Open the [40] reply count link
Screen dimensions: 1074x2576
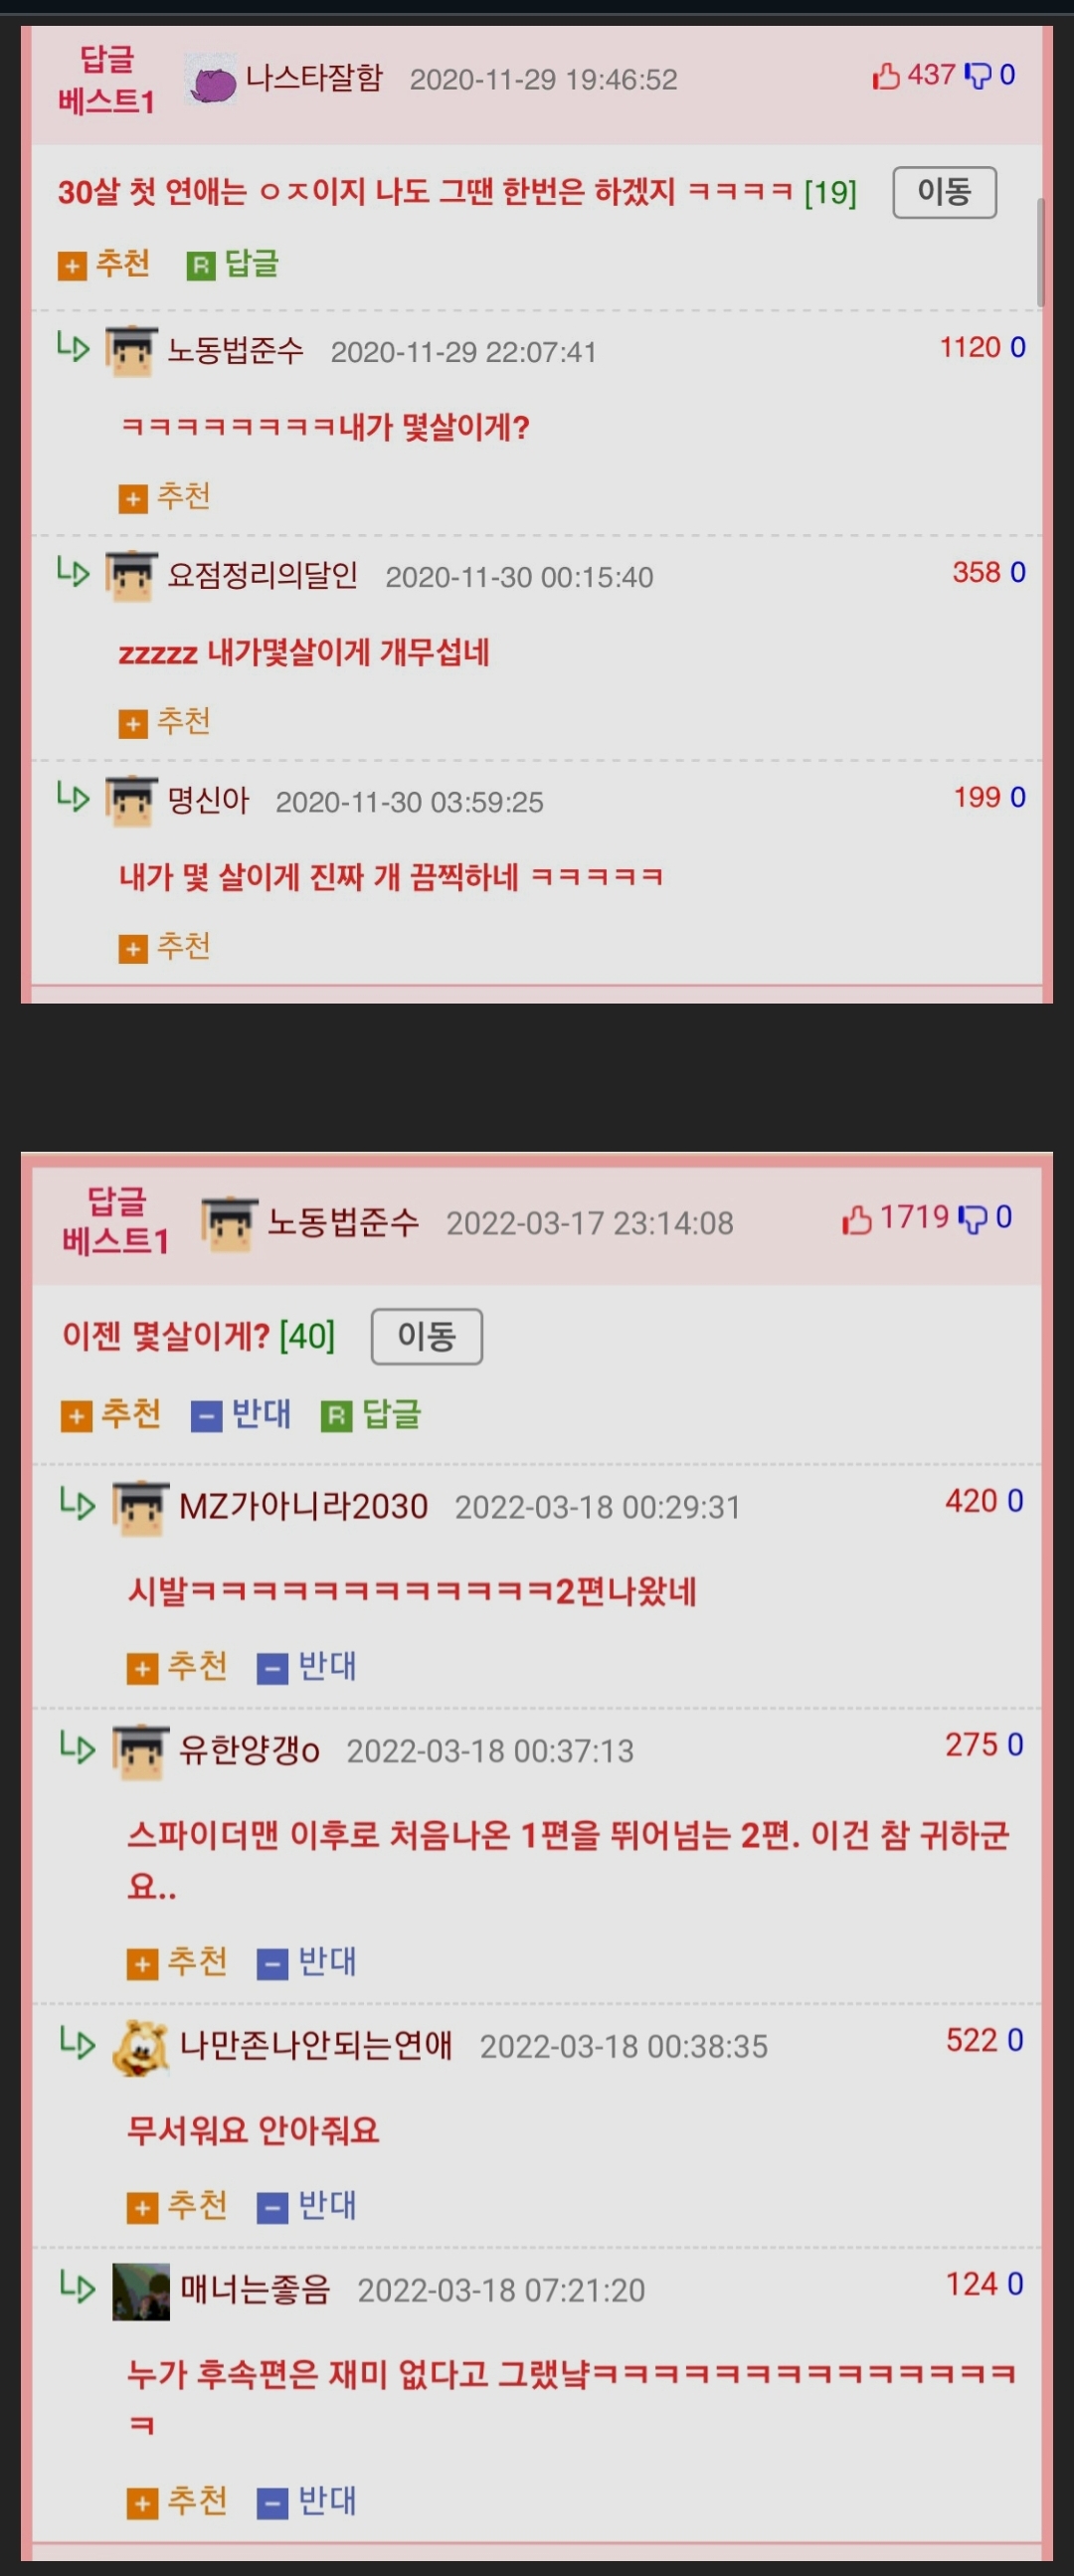pyautogui.click(x=307, y=1336)
